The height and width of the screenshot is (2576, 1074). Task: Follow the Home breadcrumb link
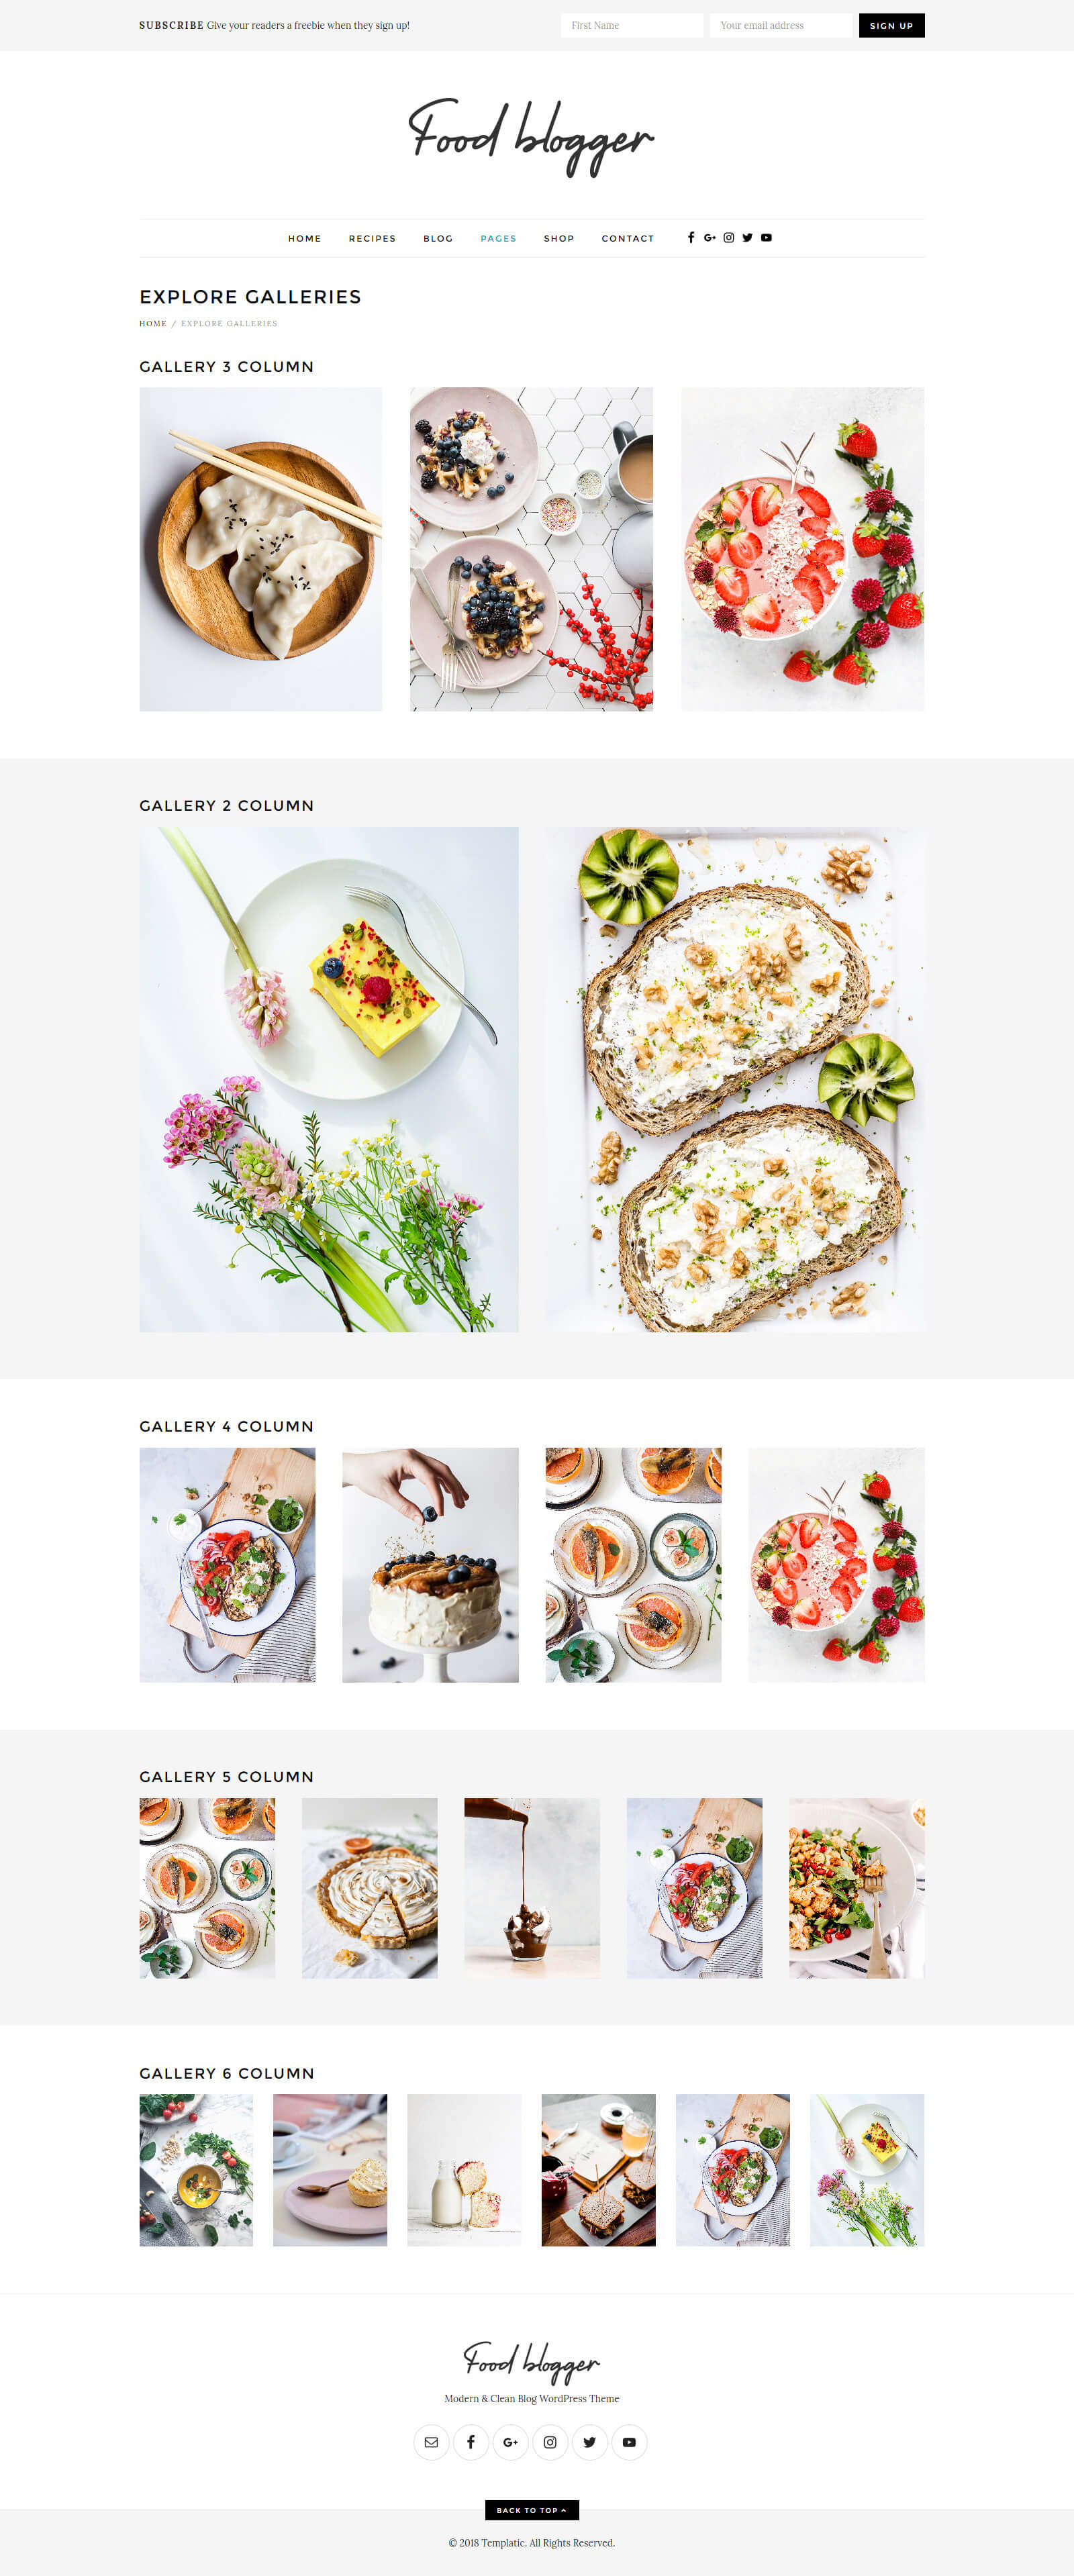click(153, 324)
